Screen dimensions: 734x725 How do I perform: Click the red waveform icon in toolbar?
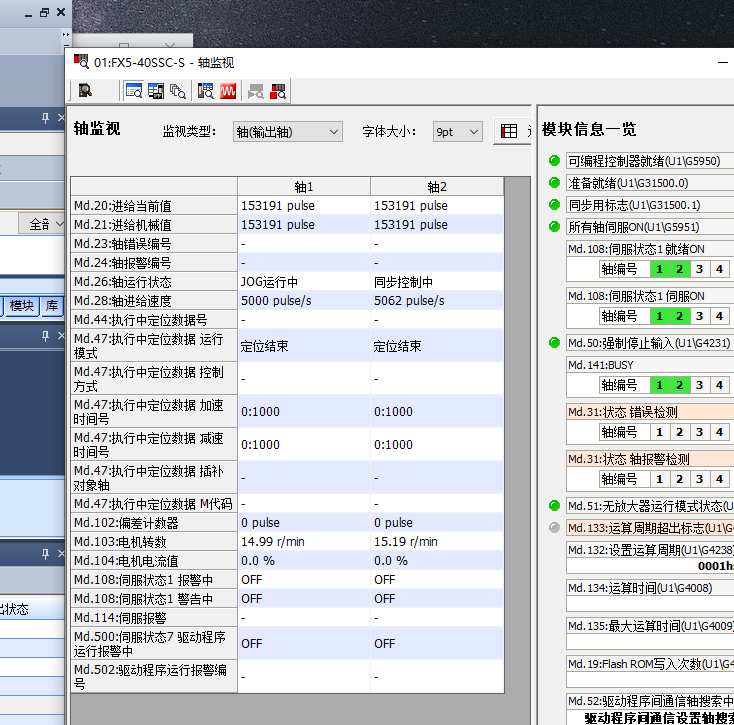click(228, 91)
